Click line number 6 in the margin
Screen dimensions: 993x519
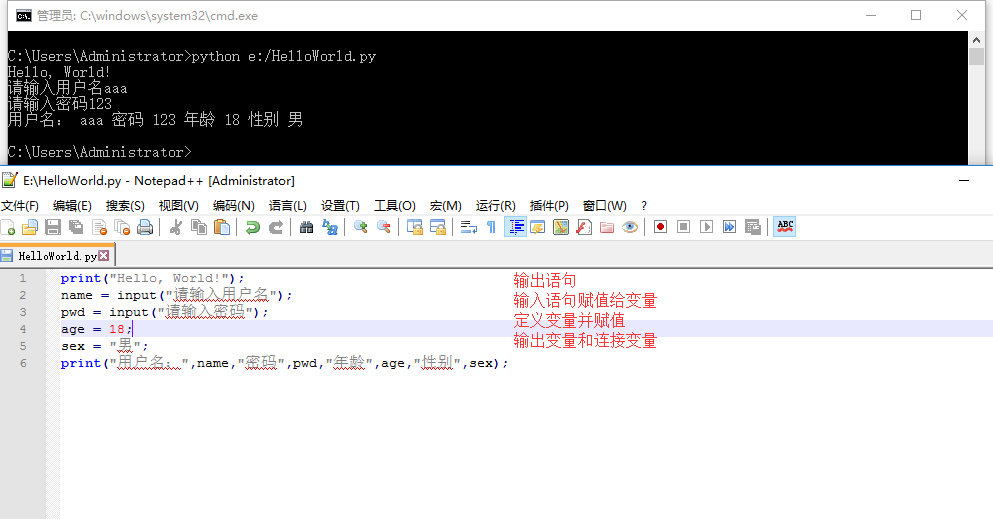coord(23,363)
